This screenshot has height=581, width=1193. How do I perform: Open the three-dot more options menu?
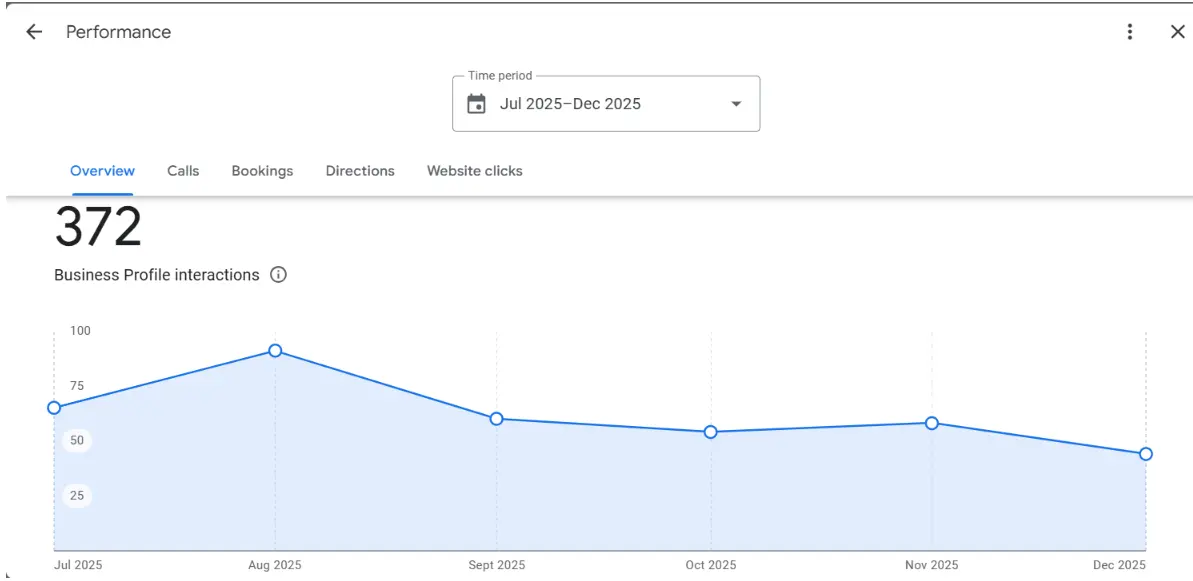[x=1130, y=32]
